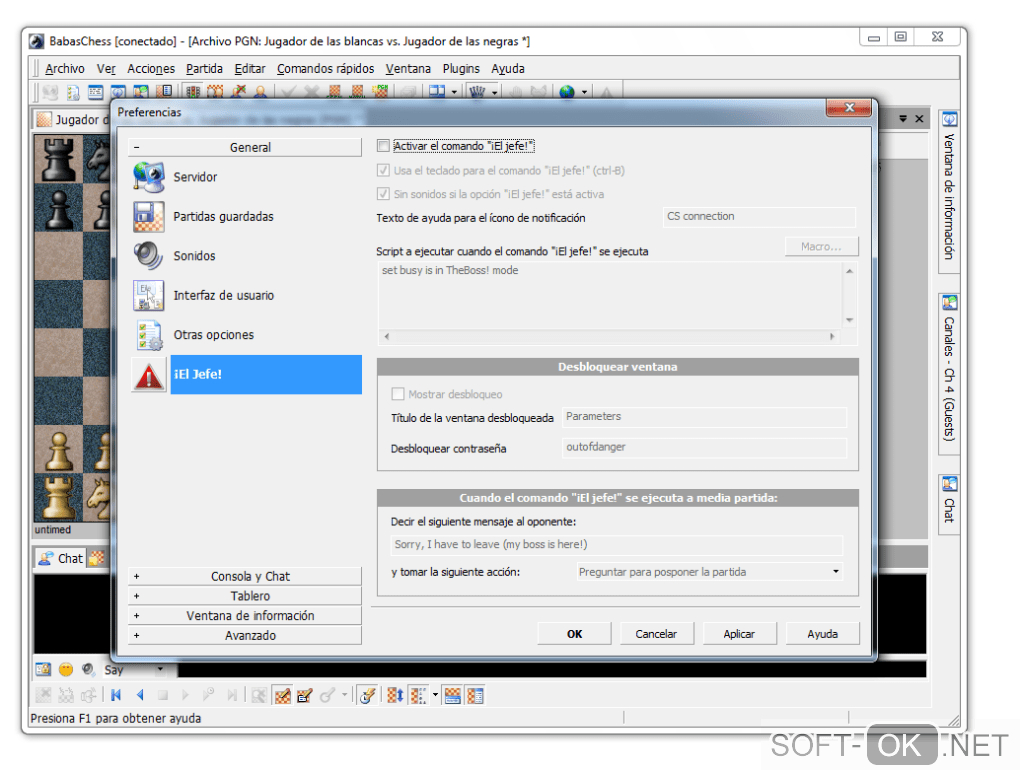Expand the Ventana de información section

click(245, 615)
